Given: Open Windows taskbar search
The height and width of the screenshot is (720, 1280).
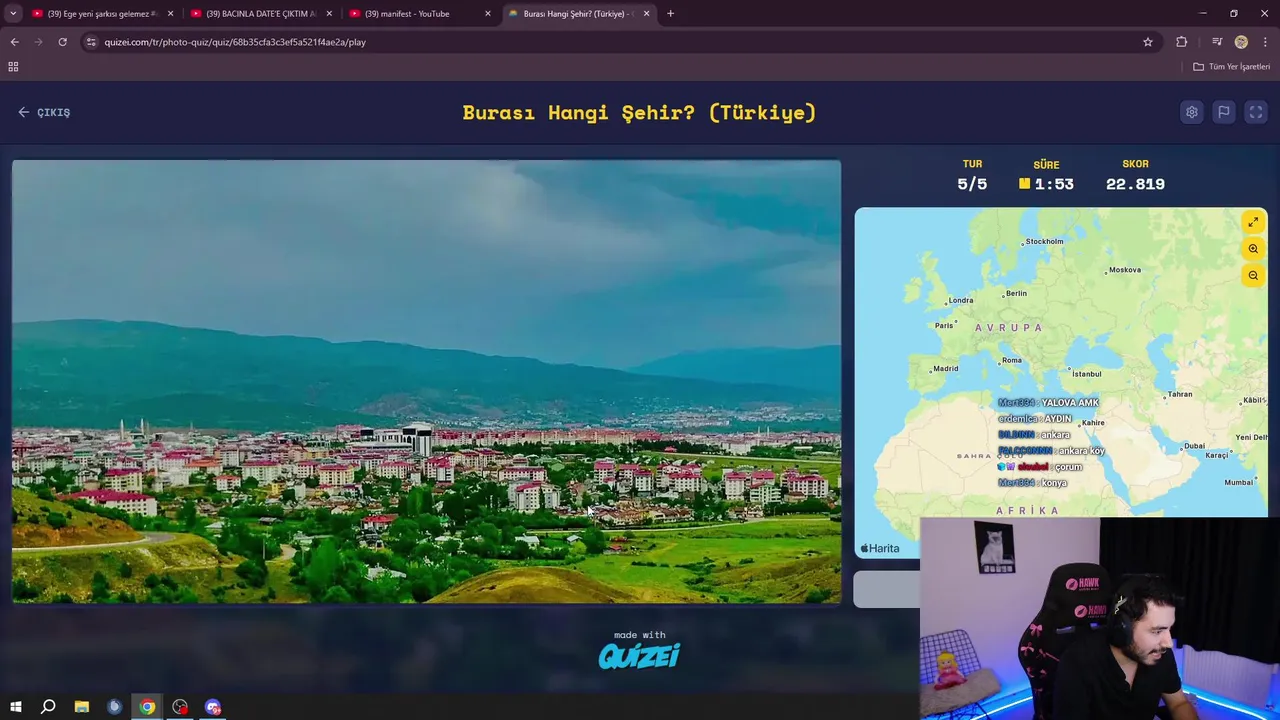Looking at the screenshot, I should [48, 707].
